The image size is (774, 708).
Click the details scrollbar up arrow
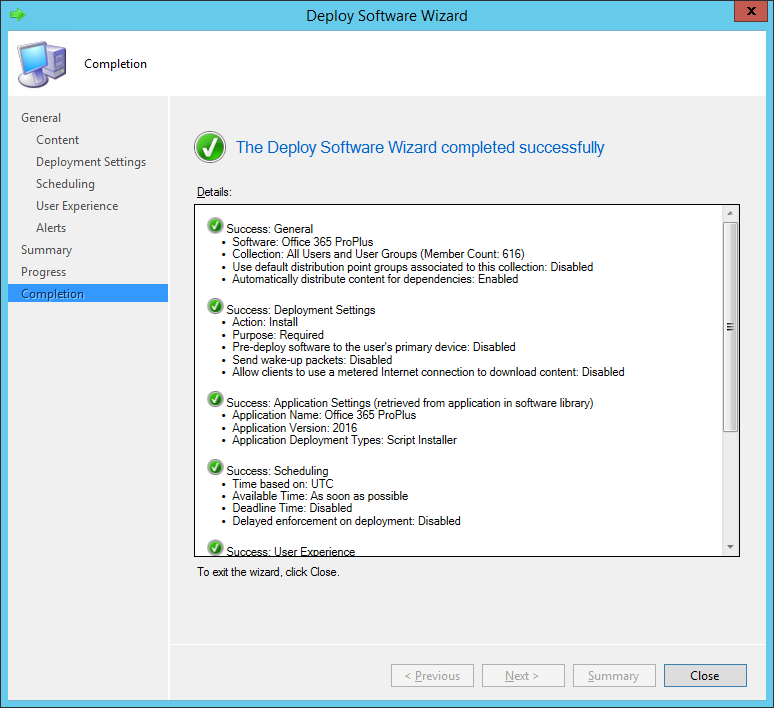(730, 213)
